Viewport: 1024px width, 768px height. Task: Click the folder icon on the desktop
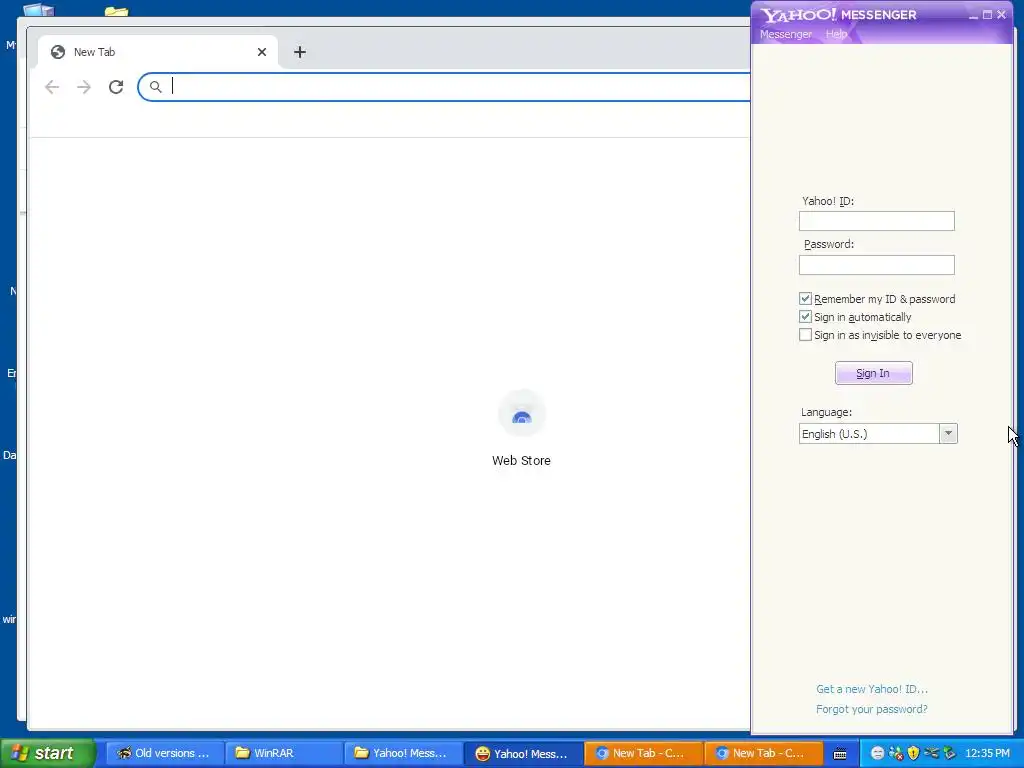coord(116,11)
